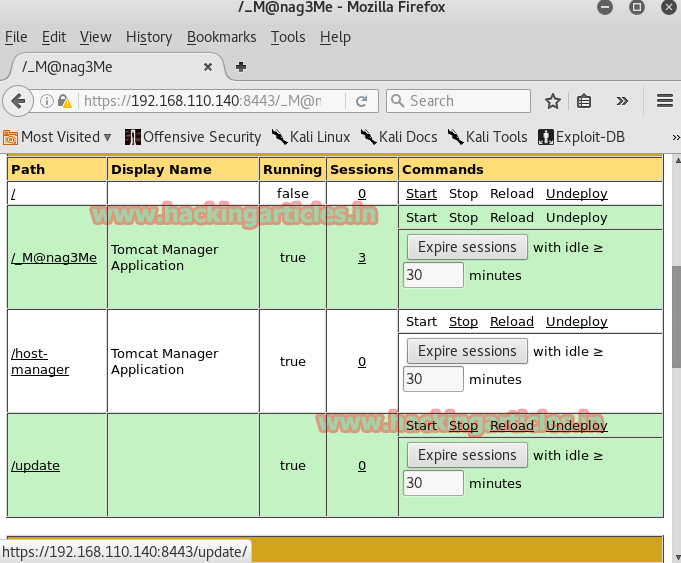
Task: Open the Help menu
Action: coord(335,37)
